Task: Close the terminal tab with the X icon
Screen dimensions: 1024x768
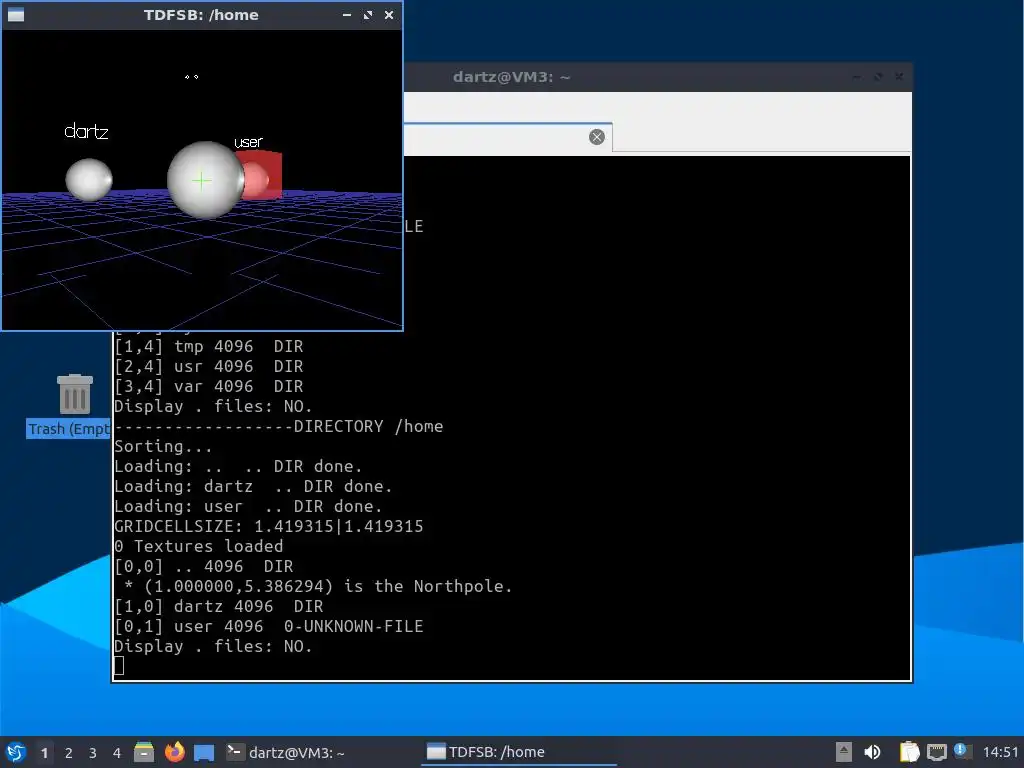Action: tap(596, 136)
